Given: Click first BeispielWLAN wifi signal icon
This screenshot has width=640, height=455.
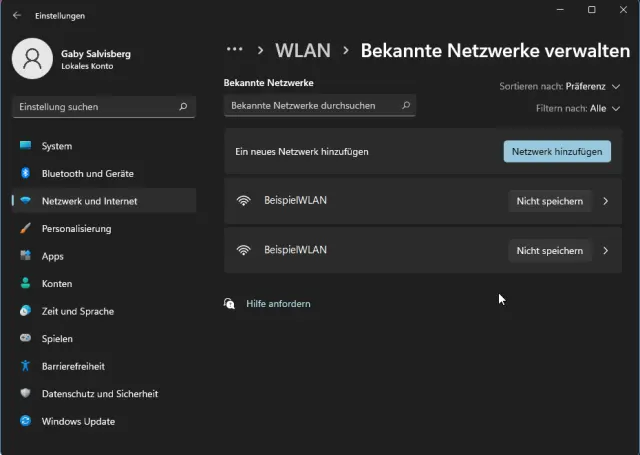Looking at the screenshot, I should 244,200.
